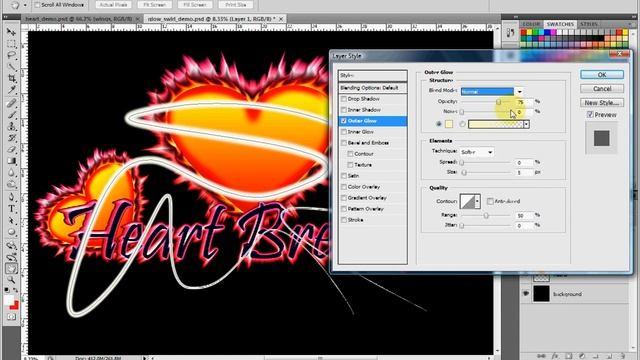Enable Bevel and Emboss checkbox
Screen dimensions: 640x360
click(344, 143)
